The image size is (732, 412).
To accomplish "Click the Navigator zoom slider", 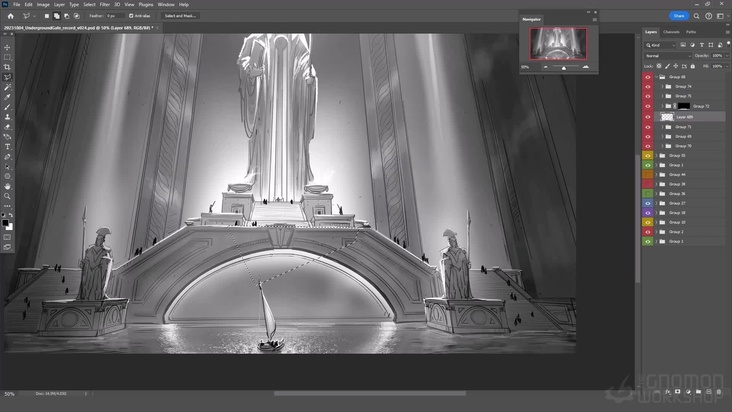I will [x=564, y=67].
